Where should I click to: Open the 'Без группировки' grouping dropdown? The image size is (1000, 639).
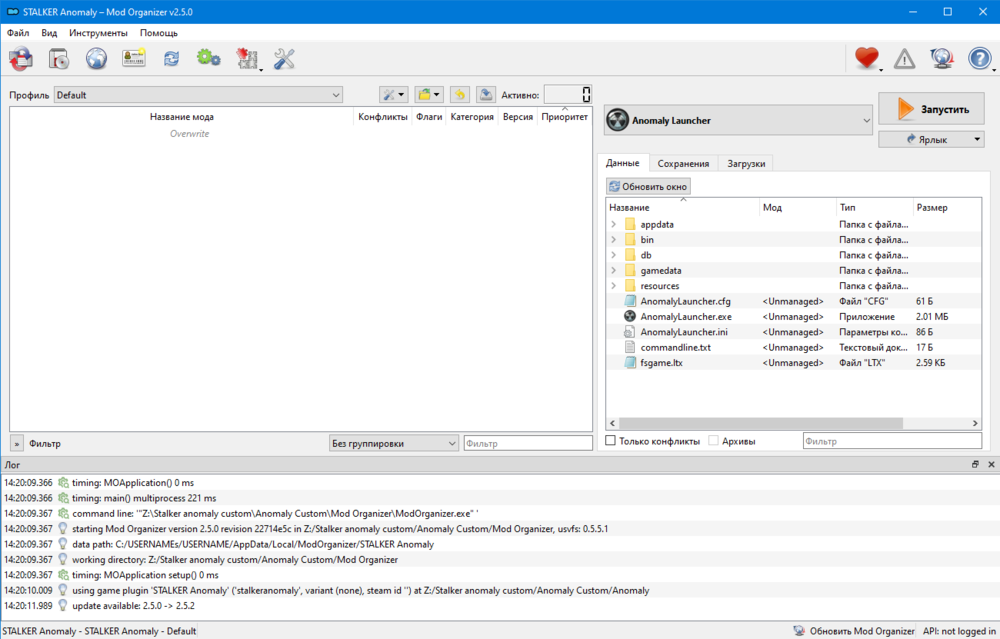point(393,443)
